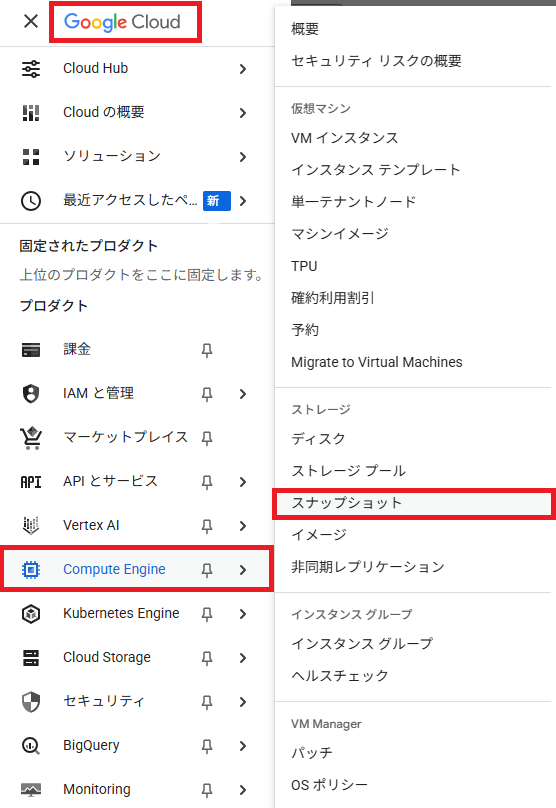
Task: Click the Kubernetes Engine hexagon icon
Action: click(31, 614)
